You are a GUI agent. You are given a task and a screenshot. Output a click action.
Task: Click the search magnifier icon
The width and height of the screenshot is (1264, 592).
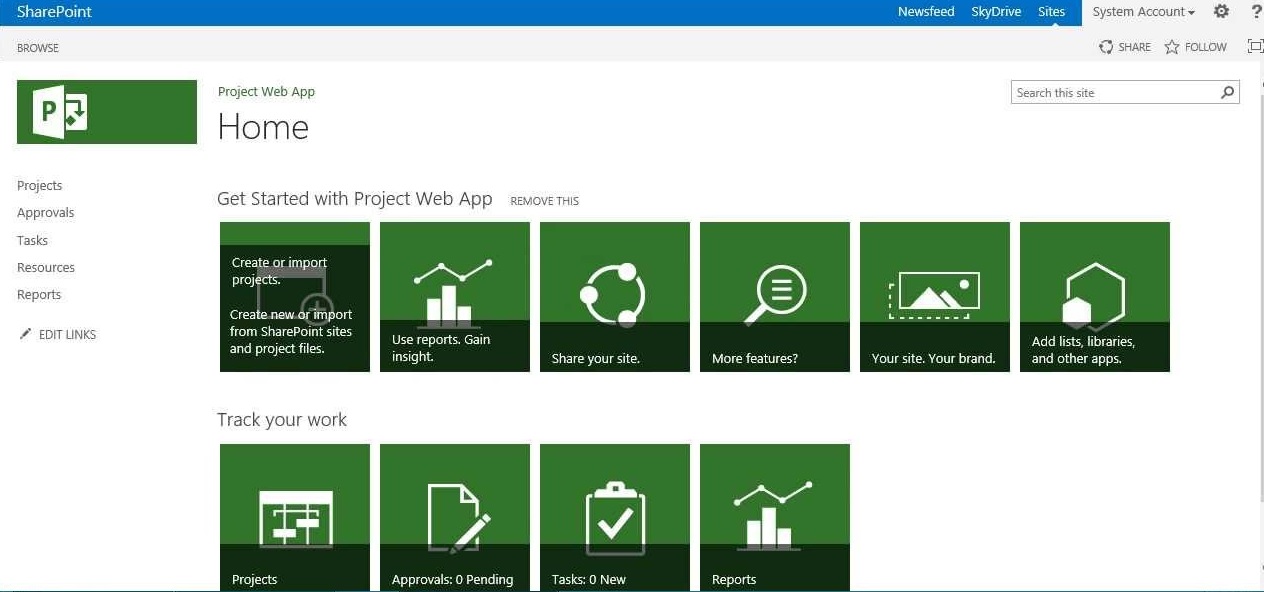[1228, 93]
